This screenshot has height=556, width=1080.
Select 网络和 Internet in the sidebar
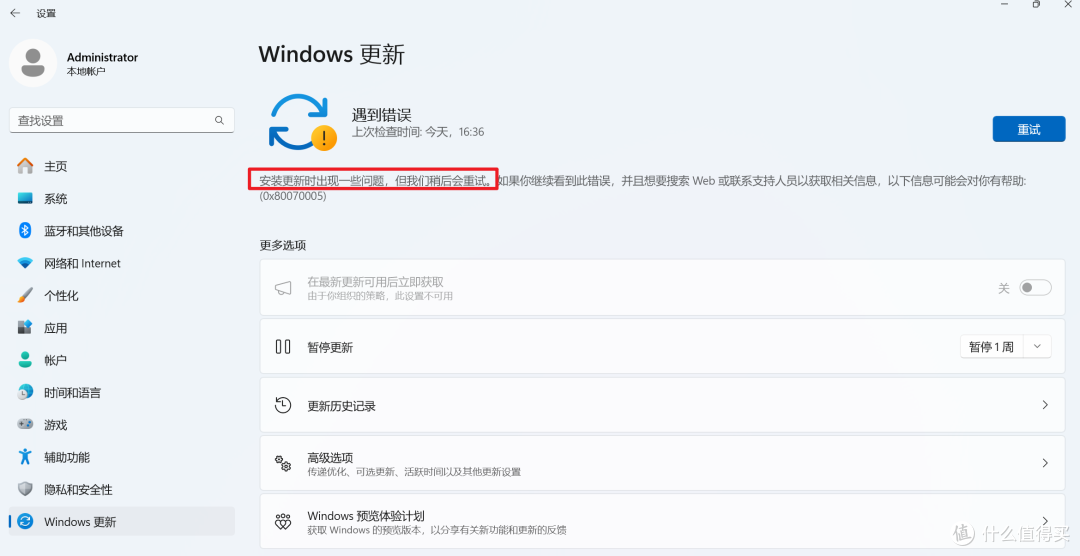tap(122, 263)
